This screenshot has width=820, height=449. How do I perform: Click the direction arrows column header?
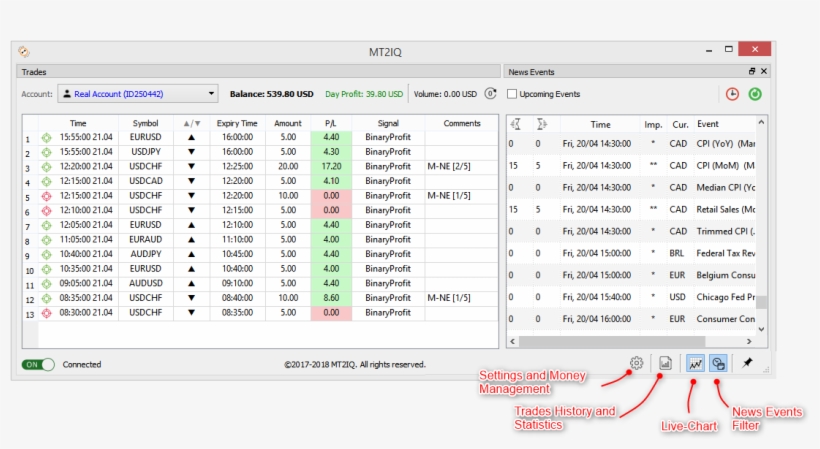click(x=191, y=123)
